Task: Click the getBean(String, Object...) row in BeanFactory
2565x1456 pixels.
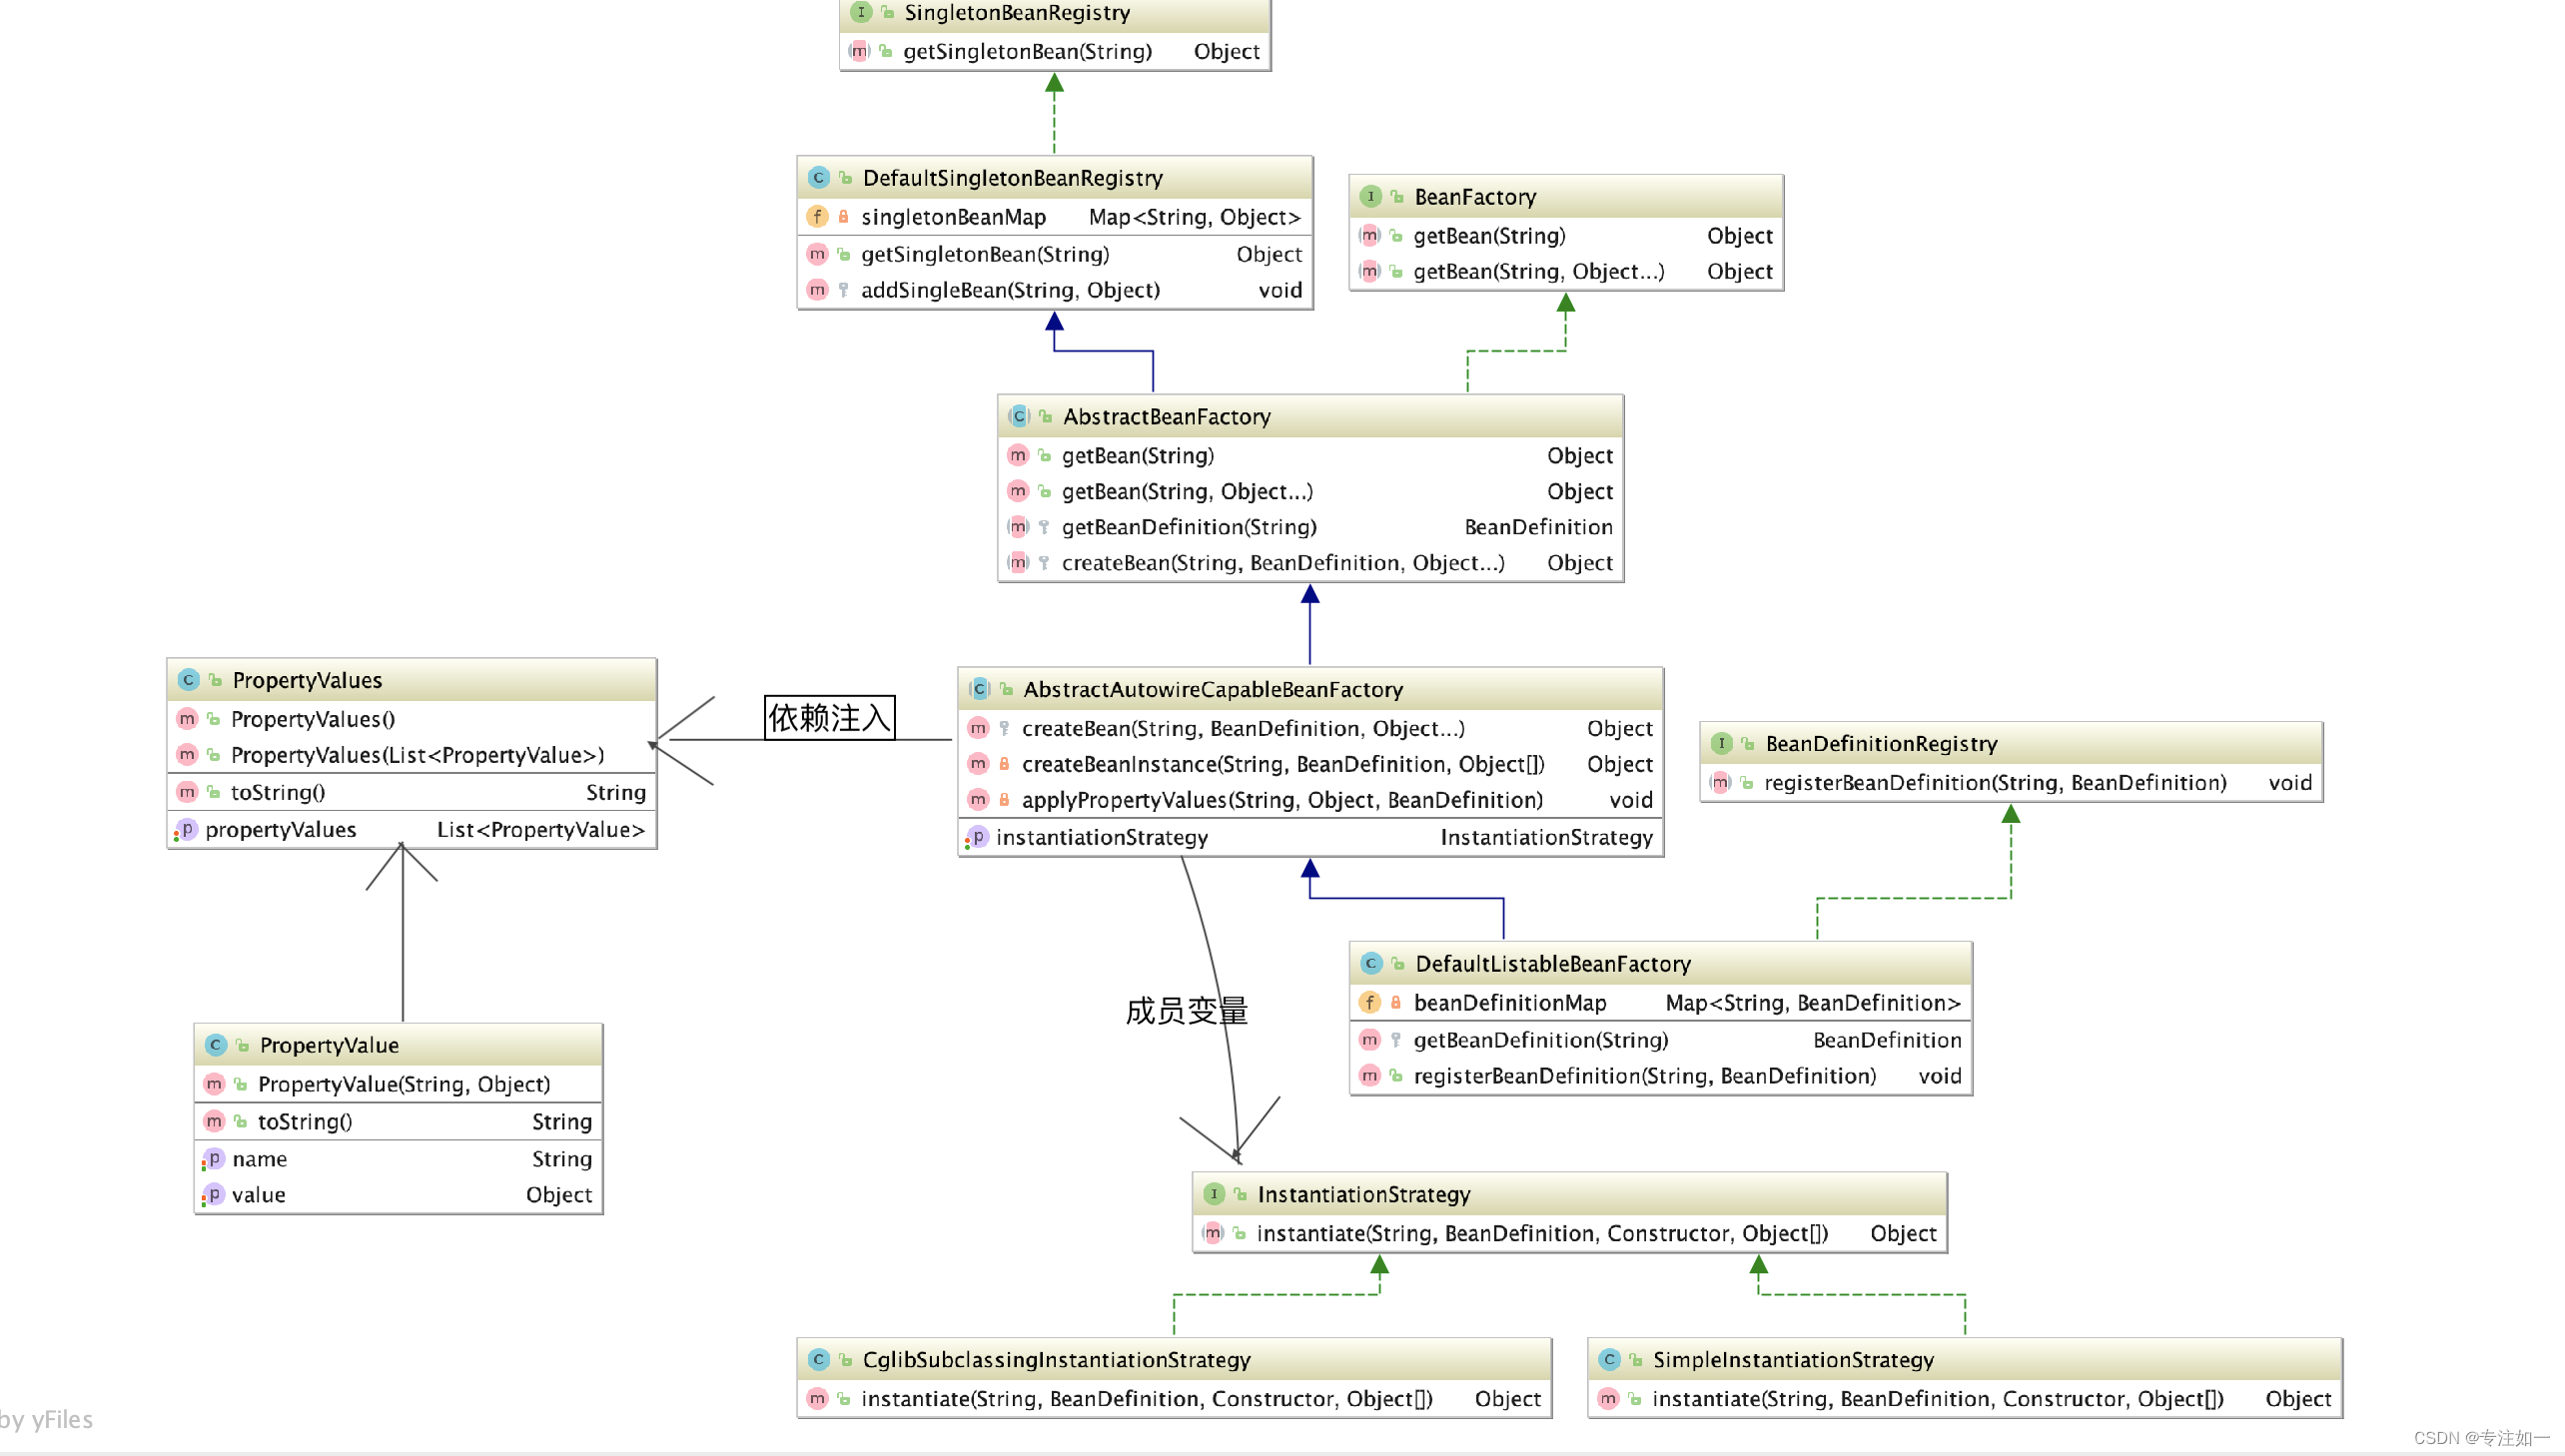Action: (x=1566, y=272)
